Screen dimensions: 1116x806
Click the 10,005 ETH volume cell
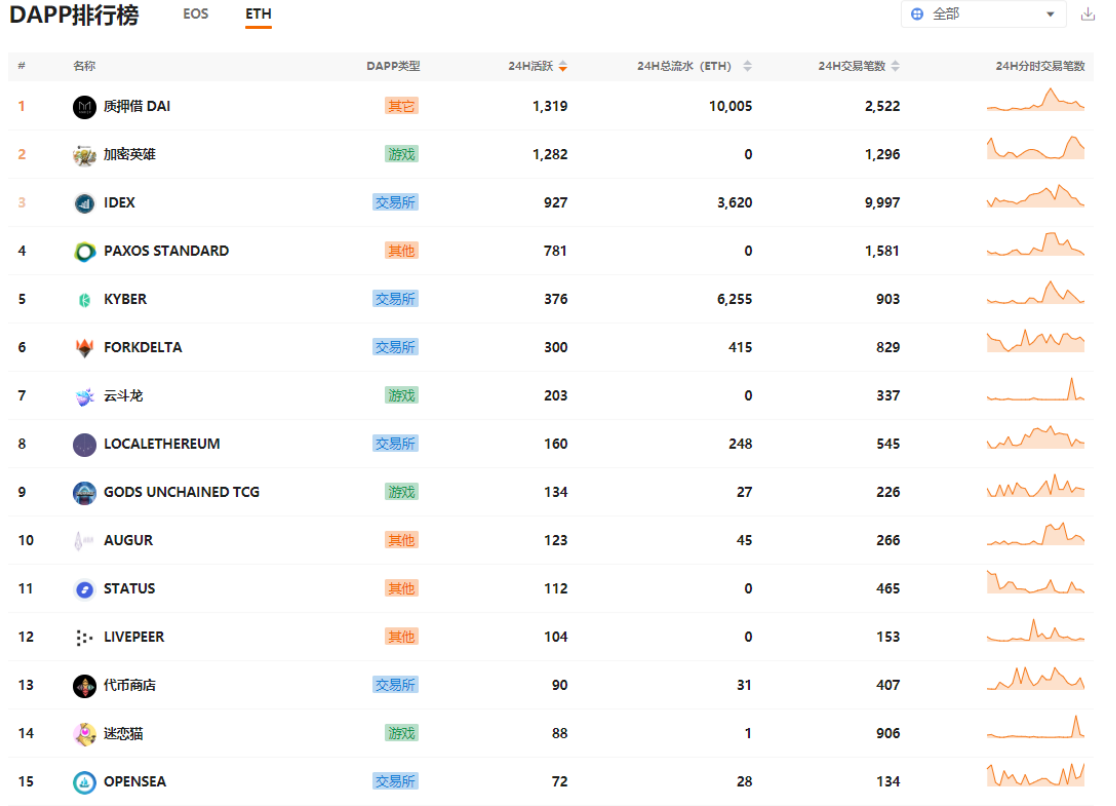(x=730, y=107)
